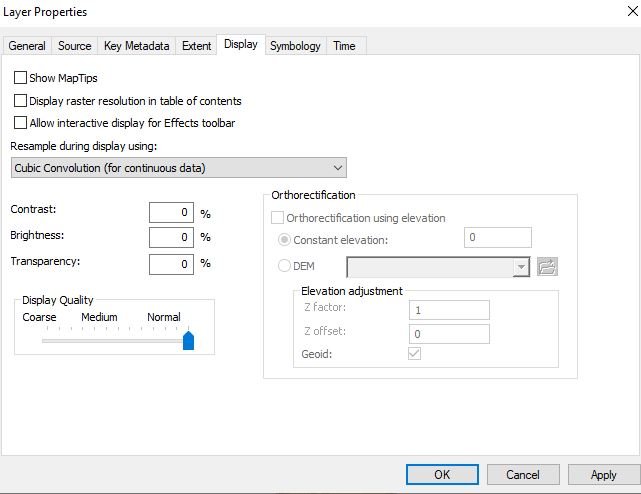Toggle Allow interactive display for Effects toolbar
The image size is (641, 494).
pos(21,123)
